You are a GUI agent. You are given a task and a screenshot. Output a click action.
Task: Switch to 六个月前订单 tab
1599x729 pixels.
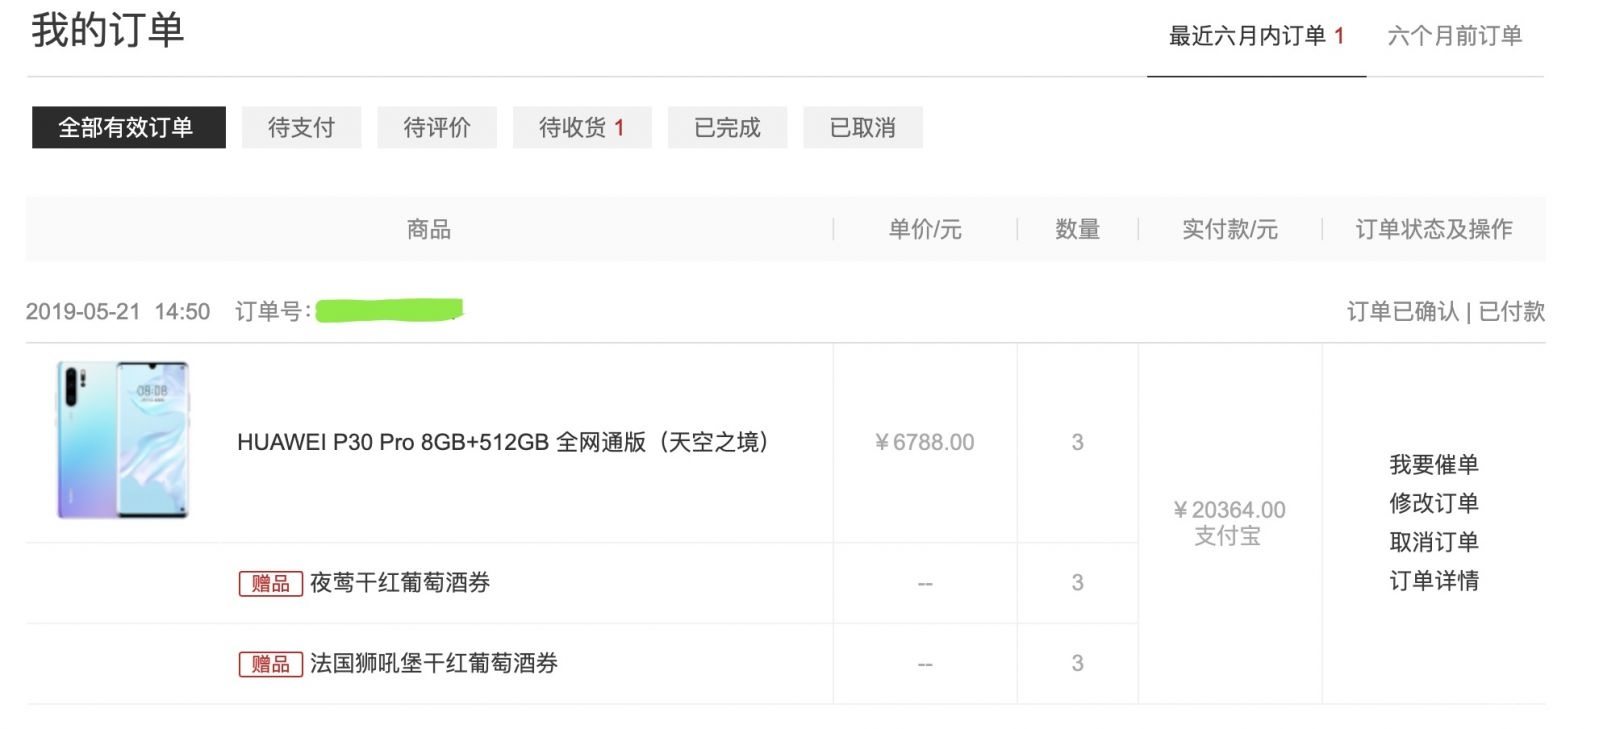coord(1455,37)
